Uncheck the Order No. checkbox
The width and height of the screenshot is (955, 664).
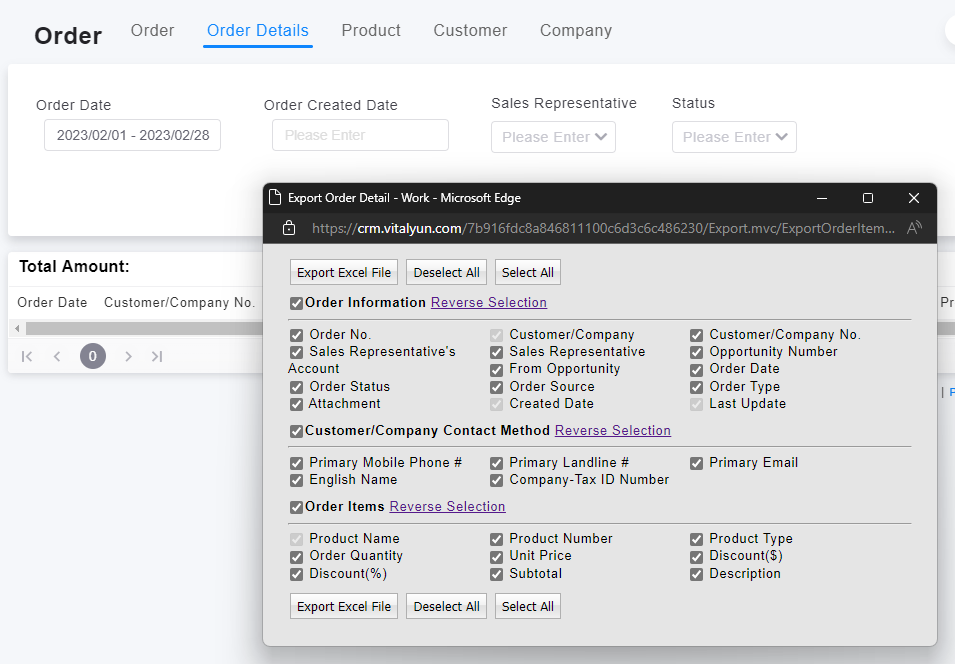coord(297,336)
